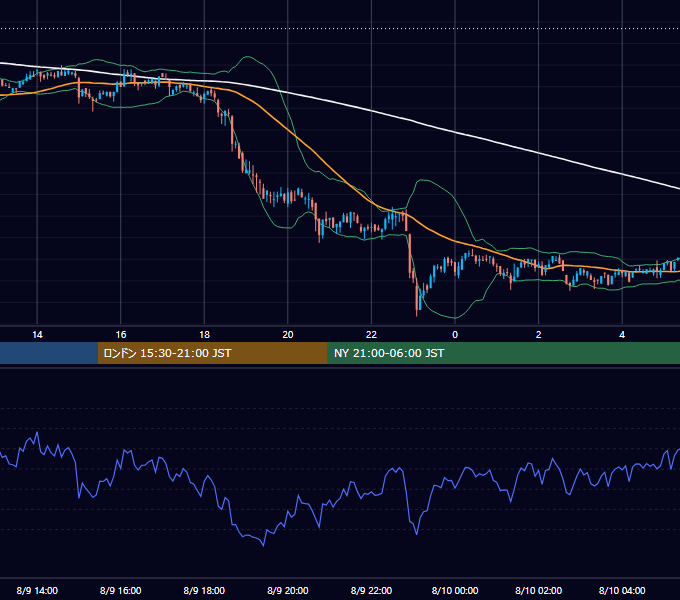Click the 4 hour axis label

(x=622, y=335)
